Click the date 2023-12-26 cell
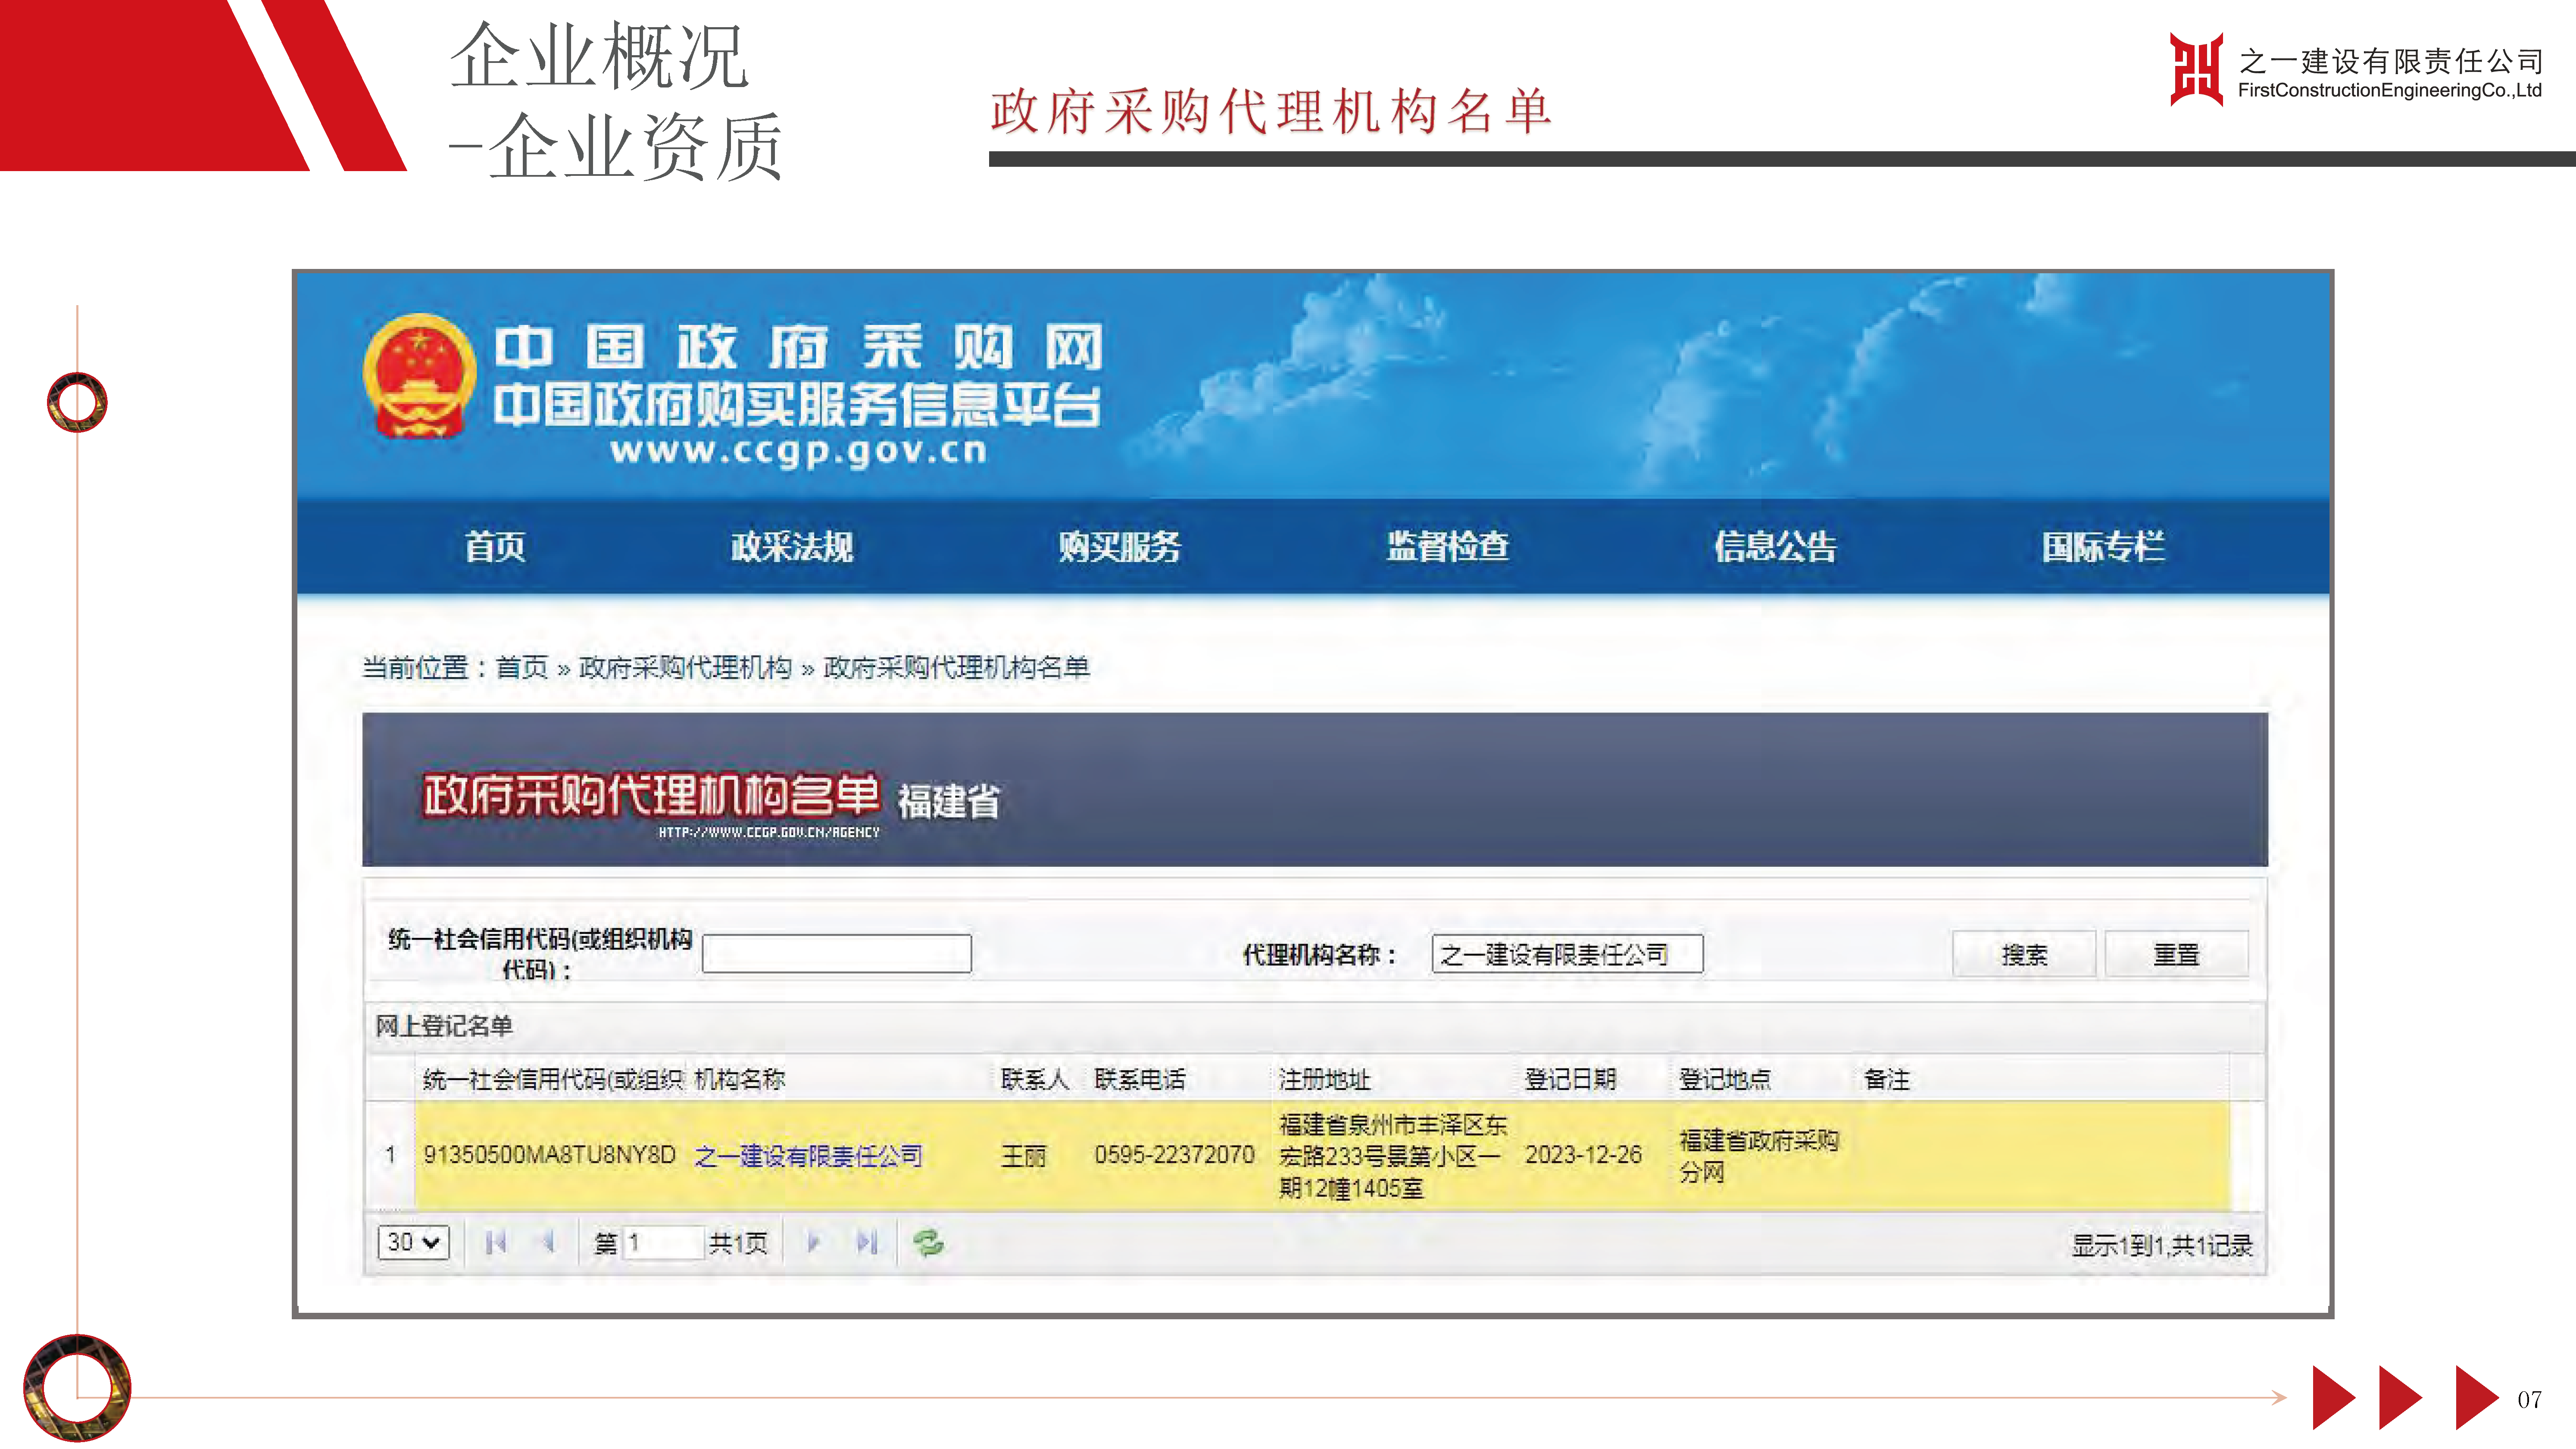The width and height of the screenshot is (2576, 1449). click(1583, 1155)
